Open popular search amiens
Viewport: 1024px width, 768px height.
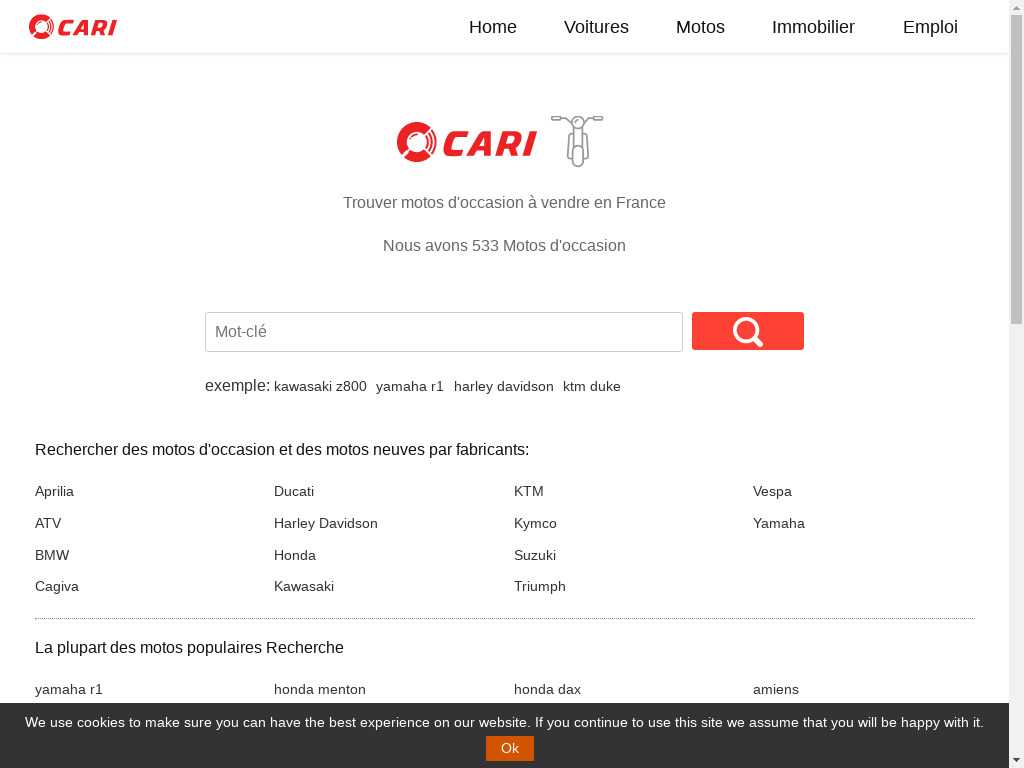pos(776,690)
